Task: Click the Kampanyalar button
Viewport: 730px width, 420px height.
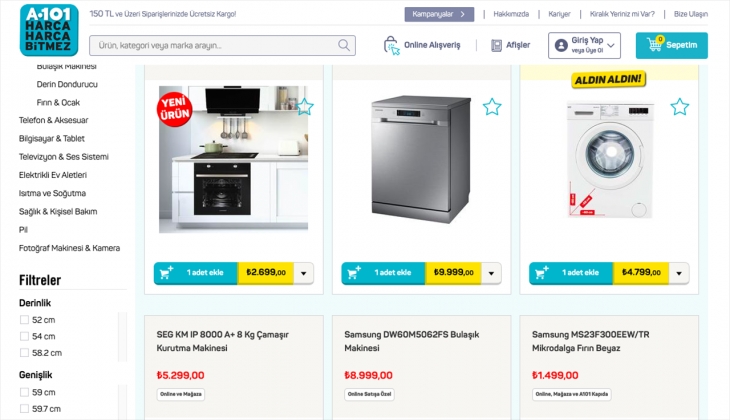Action: pos(439,14)
